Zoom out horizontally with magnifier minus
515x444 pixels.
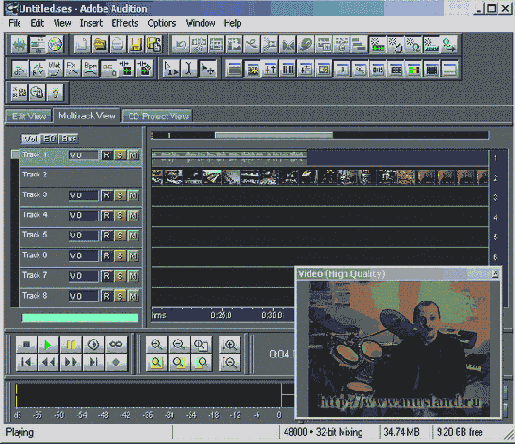(179, 344)
